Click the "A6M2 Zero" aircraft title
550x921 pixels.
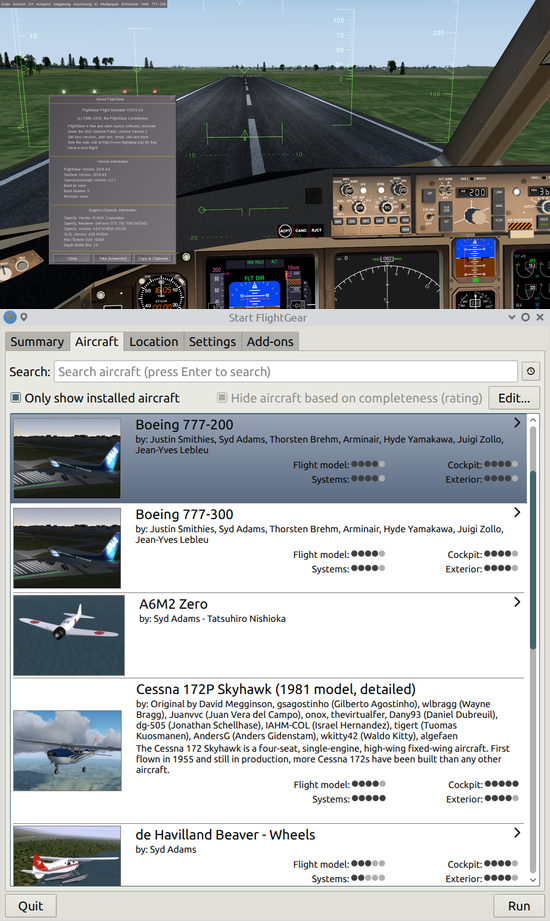click(173, 604)
